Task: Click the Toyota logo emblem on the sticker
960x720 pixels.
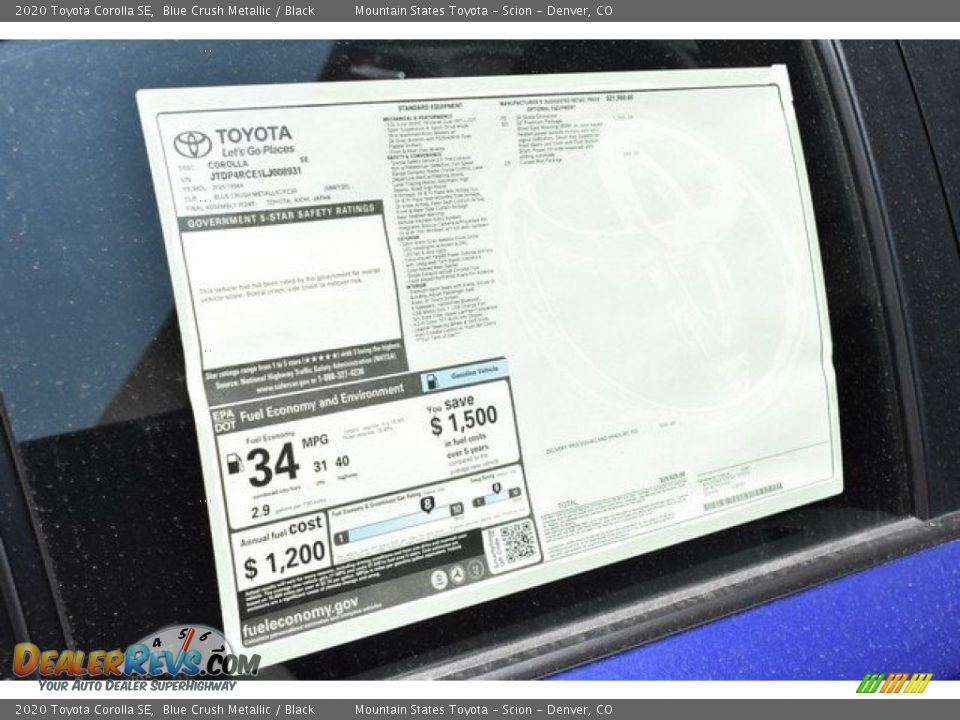Action: 192,144
